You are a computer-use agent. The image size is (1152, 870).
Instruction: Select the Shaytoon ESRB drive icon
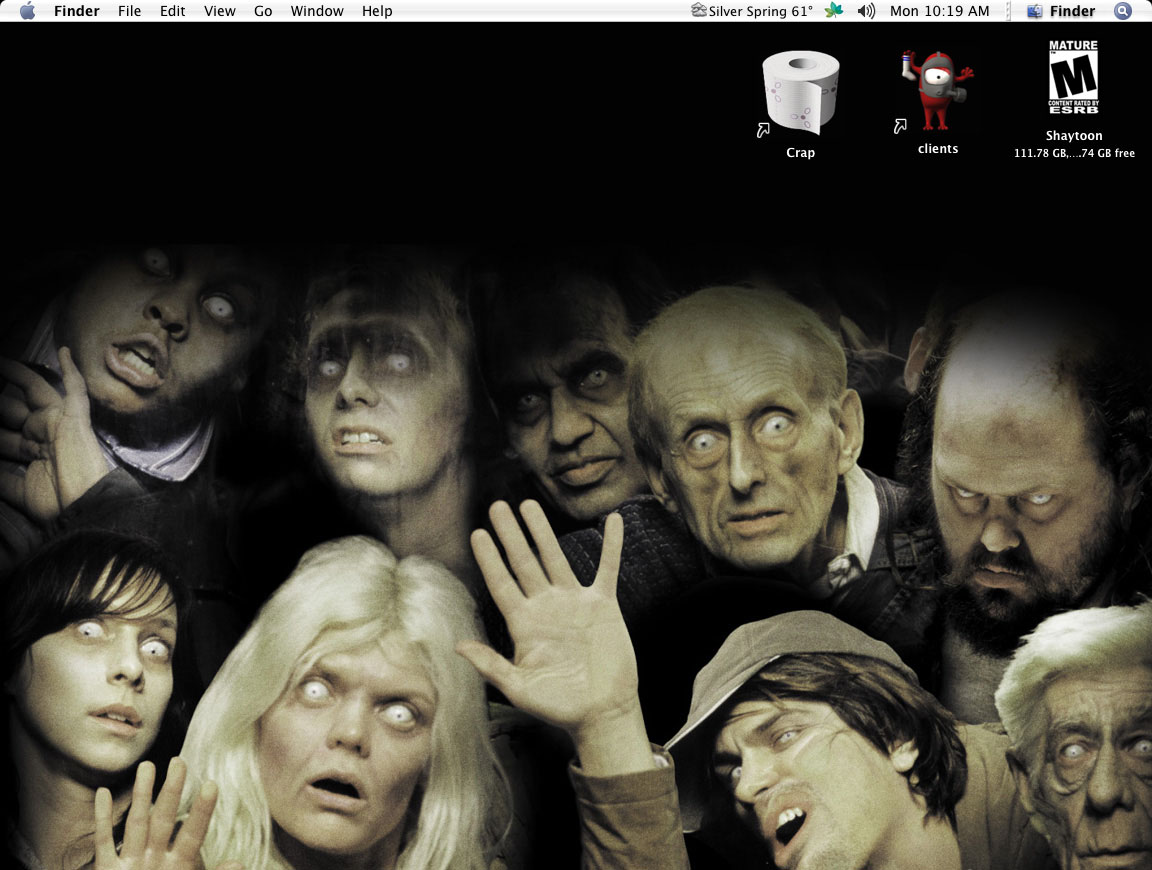point(1073,77)
